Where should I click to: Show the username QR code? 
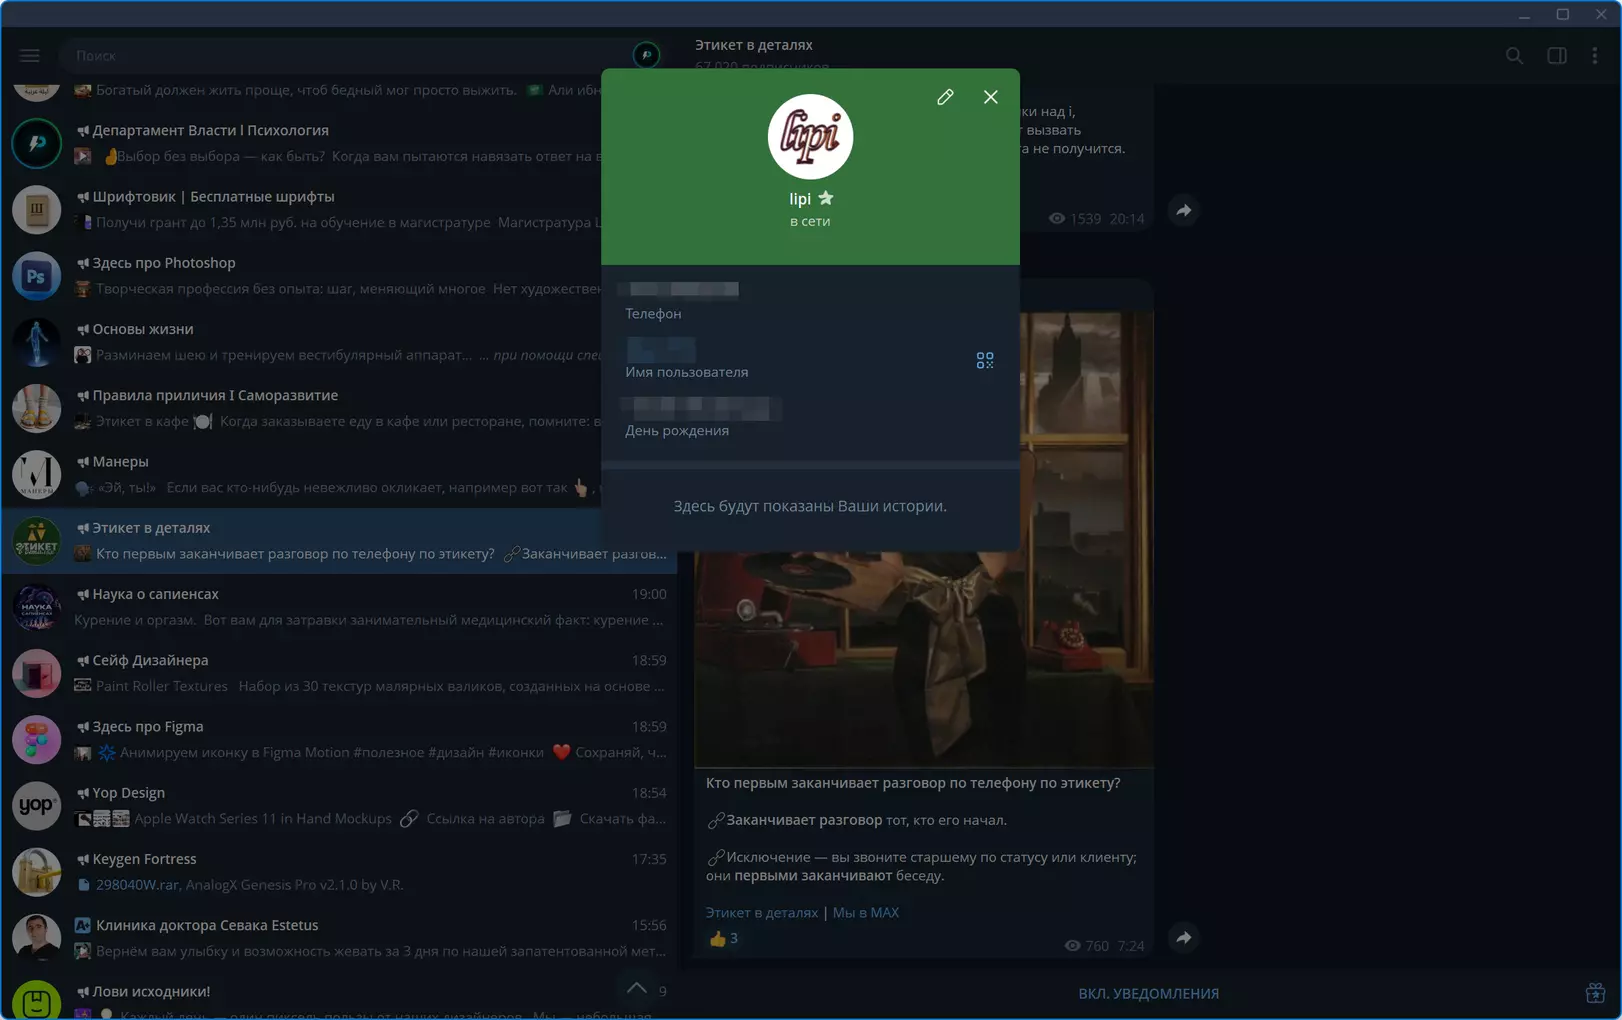click(x=985, y=360)
